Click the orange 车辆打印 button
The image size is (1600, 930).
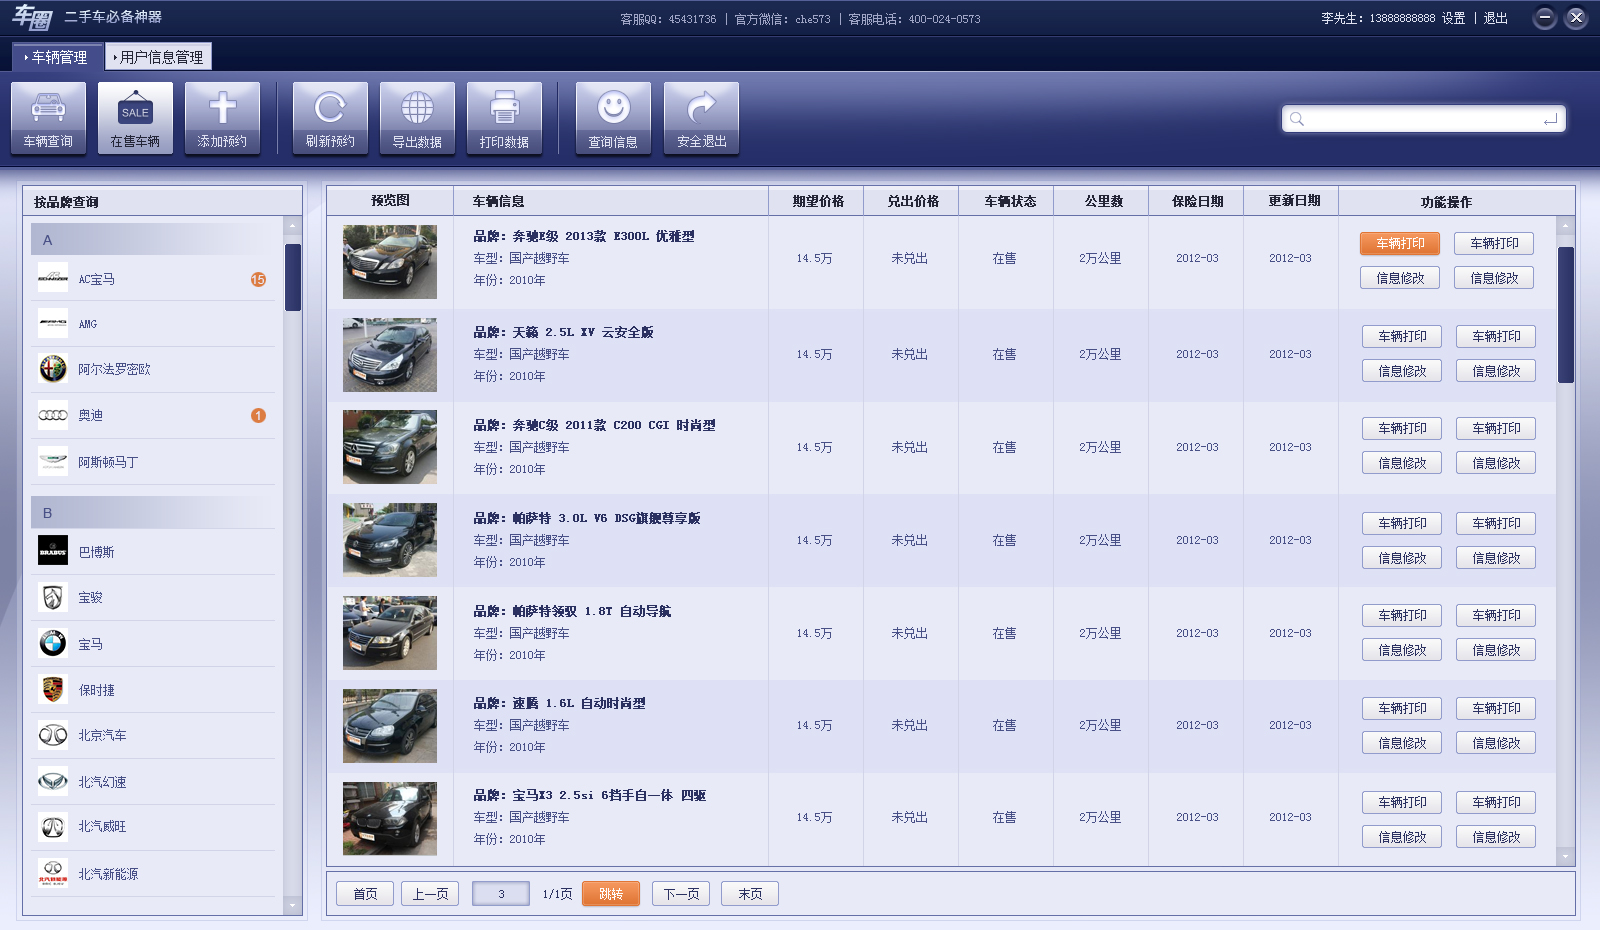[x=1400, y=243]
